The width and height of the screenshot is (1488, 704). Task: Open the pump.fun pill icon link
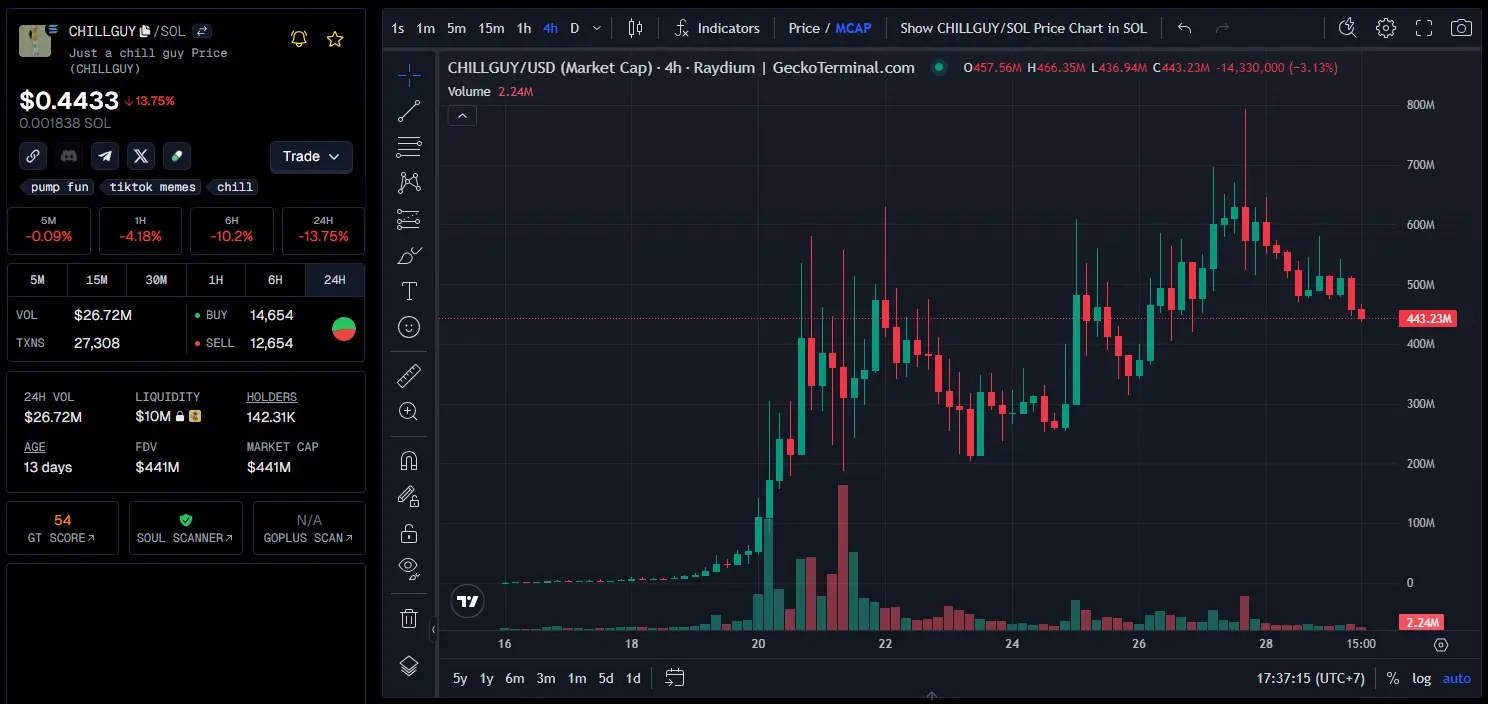(177, 156)
